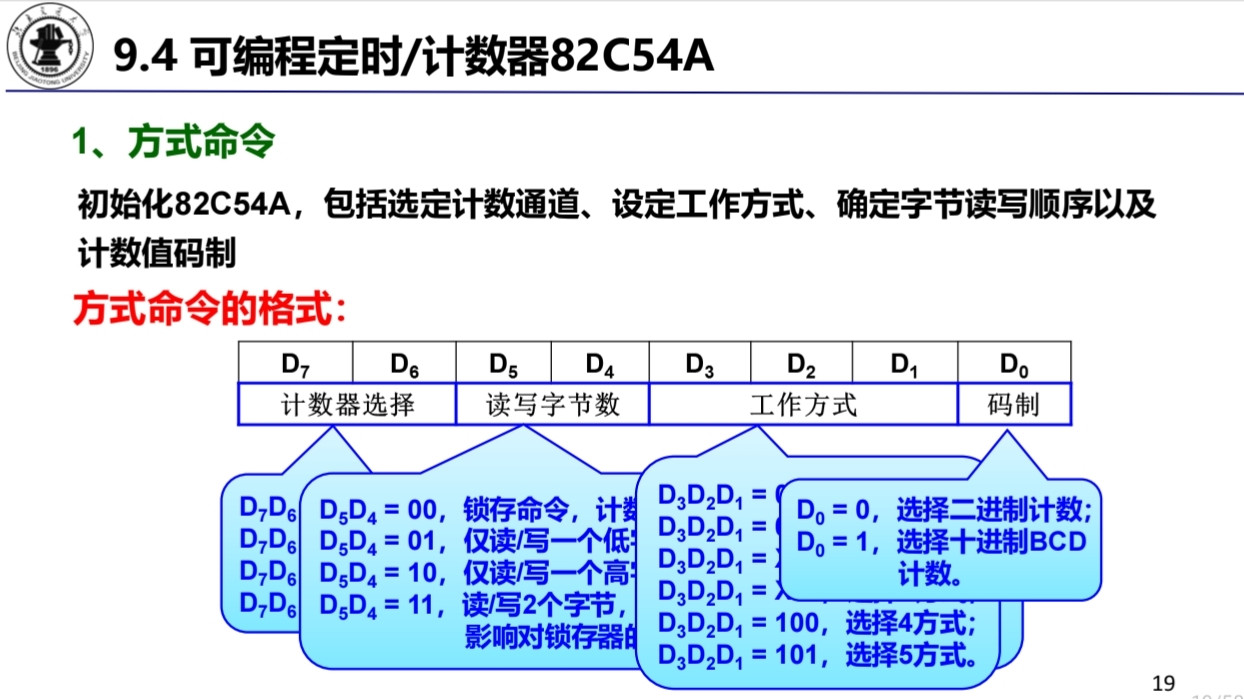Click the 'D5D4 = 01' callout line
Image resolution: width=1244 pixels, height=699 pixels.
point(478,541)
